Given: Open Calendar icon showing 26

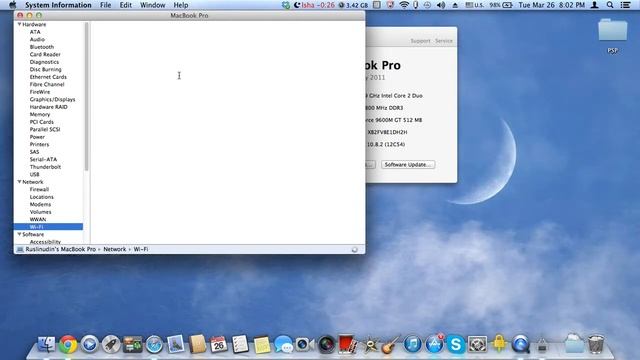Looking at the screenshot, I should (x=219, y=344).
